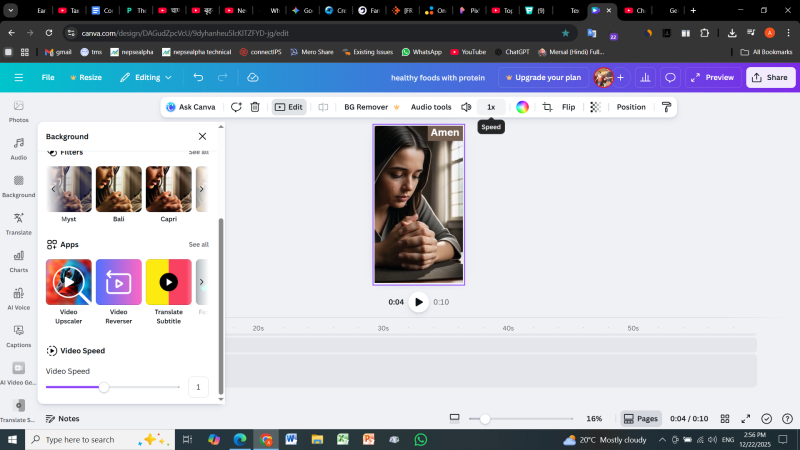Show next filters with right chevron
The image size is (800, 450).
201,189
